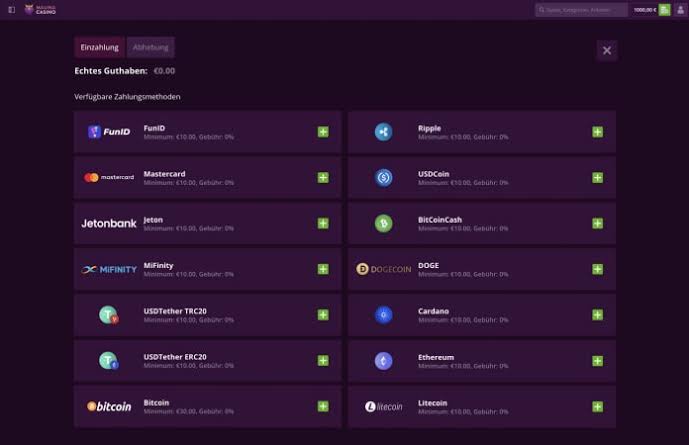Click the Mastercard logo
This screenshot has height=445, width=689.
pos(109,177)
